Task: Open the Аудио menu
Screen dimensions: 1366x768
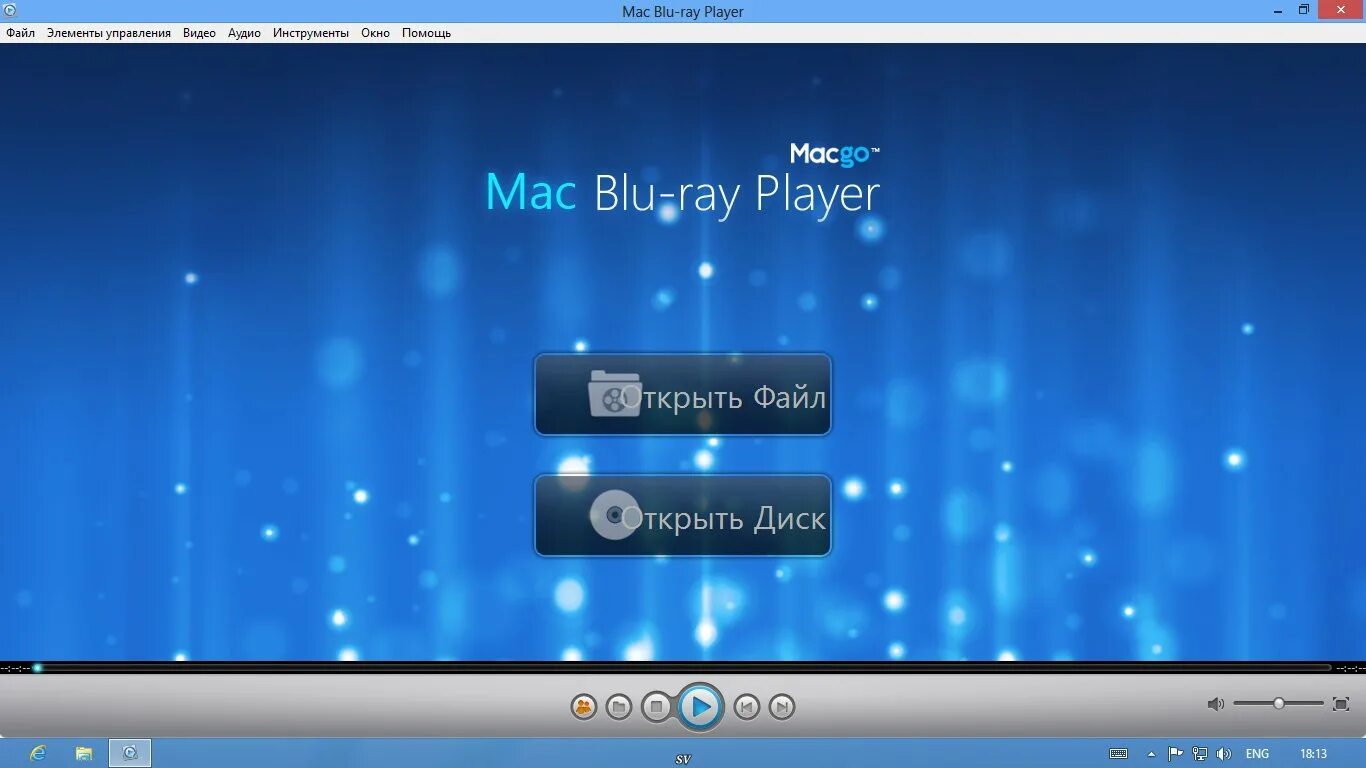Action: [244, 33]
